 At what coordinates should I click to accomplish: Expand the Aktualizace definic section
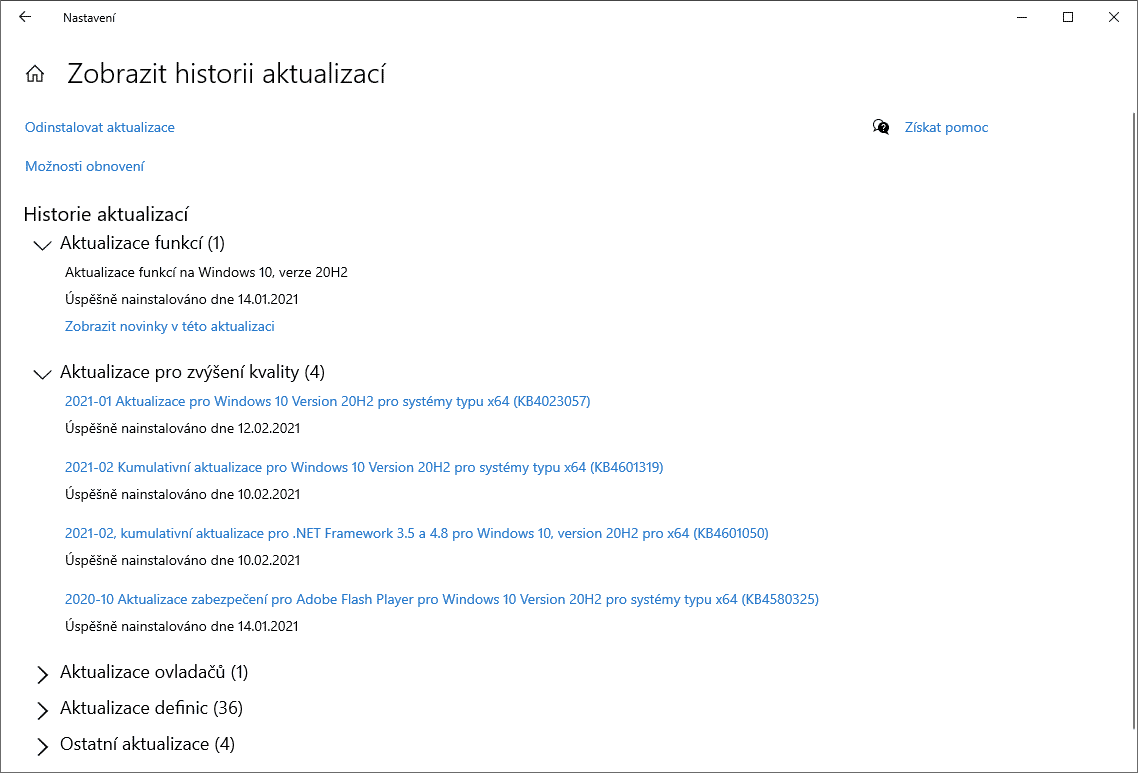pyautogui.click(x=42, y=710)
